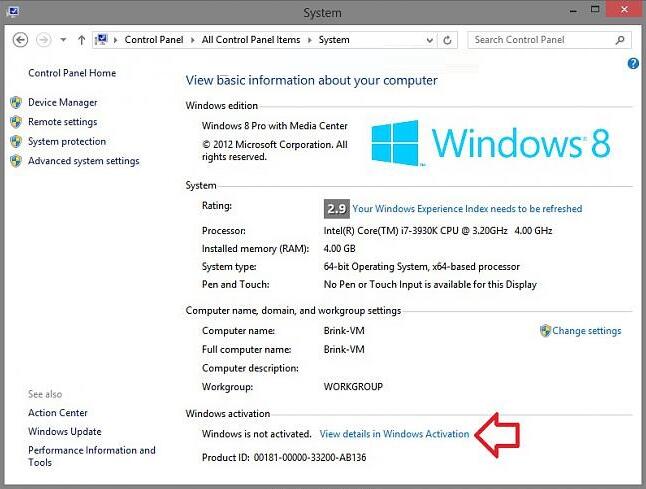The height and width of the screenshot is (489, 646).
Task: Click the shield icon beside System protection
Action: tap(16, 141)
